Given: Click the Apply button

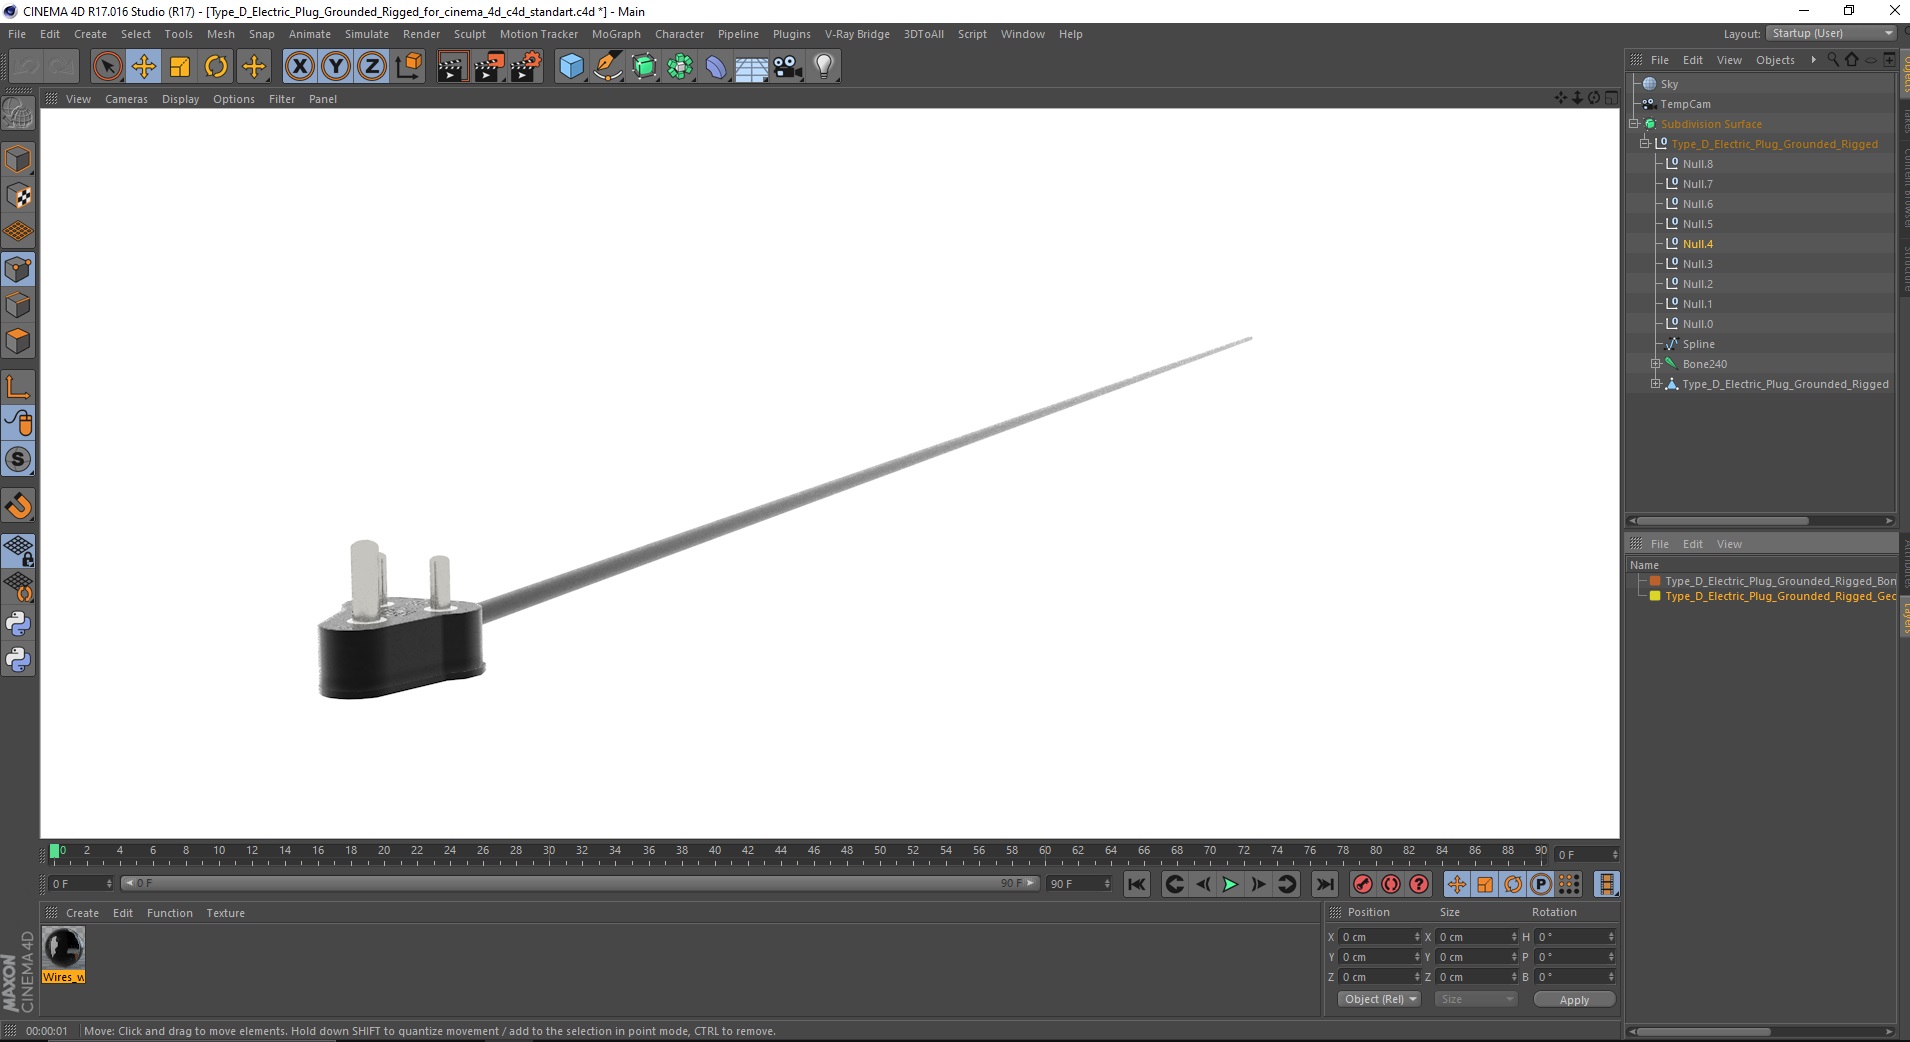Looking at the screenshot, I should (1574, 1000).
